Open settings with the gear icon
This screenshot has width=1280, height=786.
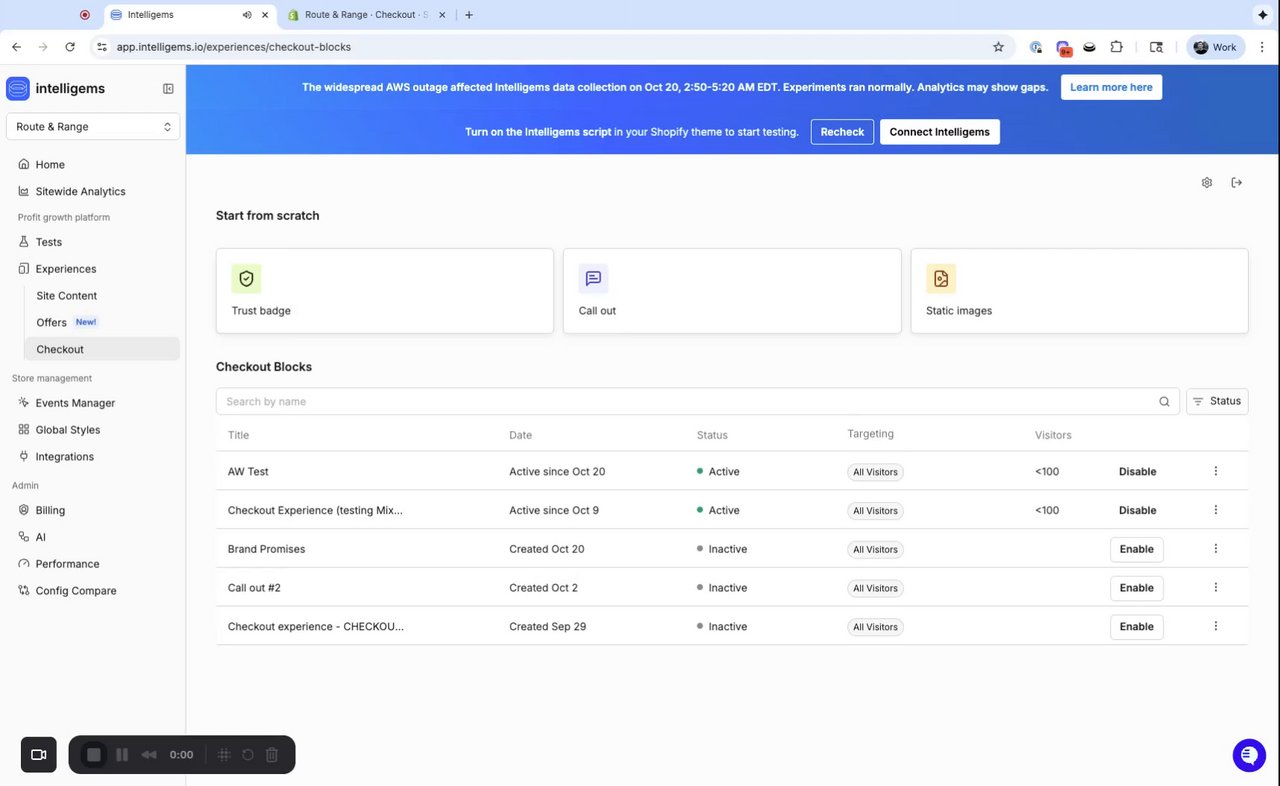[x=1207, y=183]
